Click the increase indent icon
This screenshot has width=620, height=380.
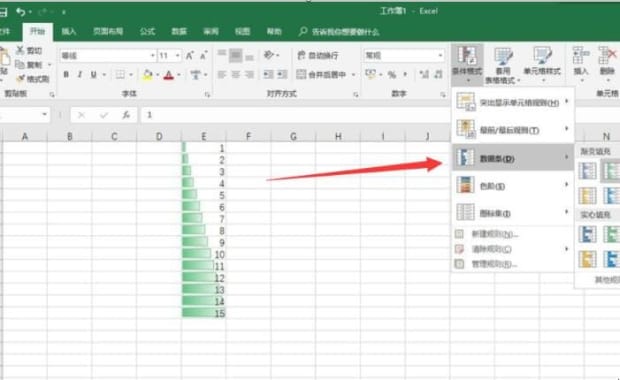(282, 74)
